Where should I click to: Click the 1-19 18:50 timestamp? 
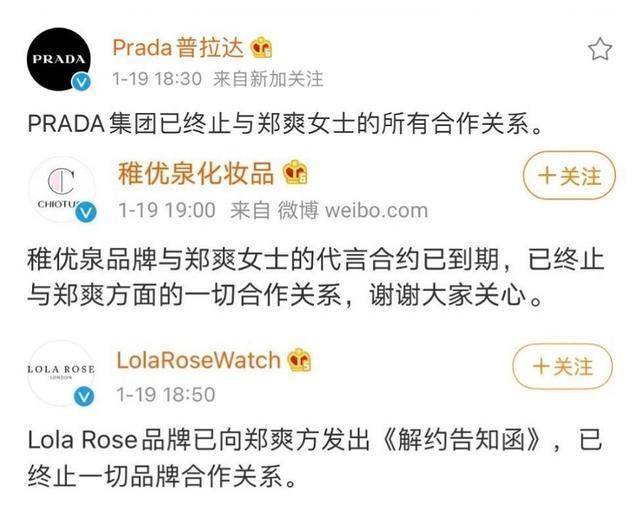coord(166,395)
